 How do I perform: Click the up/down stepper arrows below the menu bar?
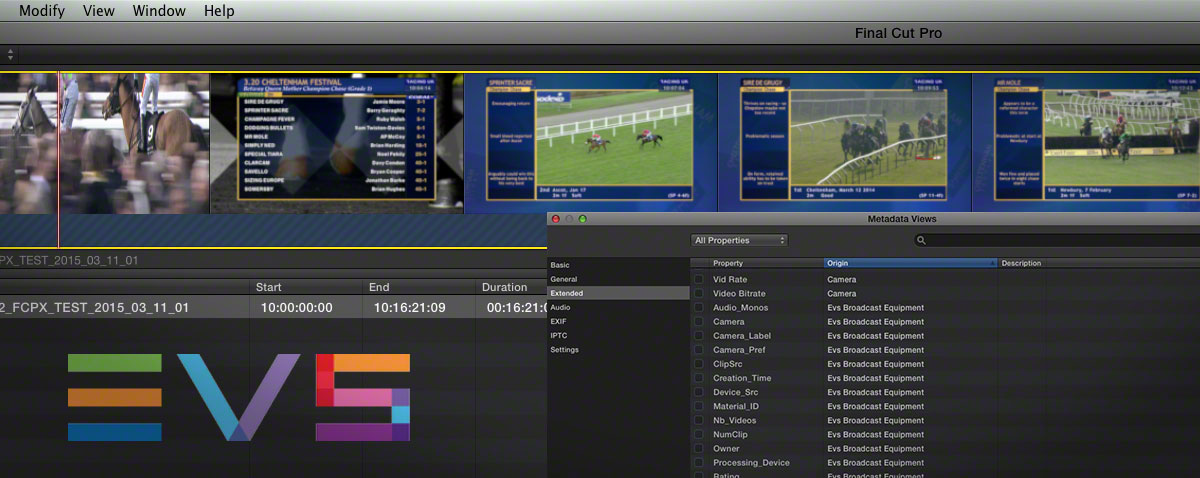pos(10,54)
